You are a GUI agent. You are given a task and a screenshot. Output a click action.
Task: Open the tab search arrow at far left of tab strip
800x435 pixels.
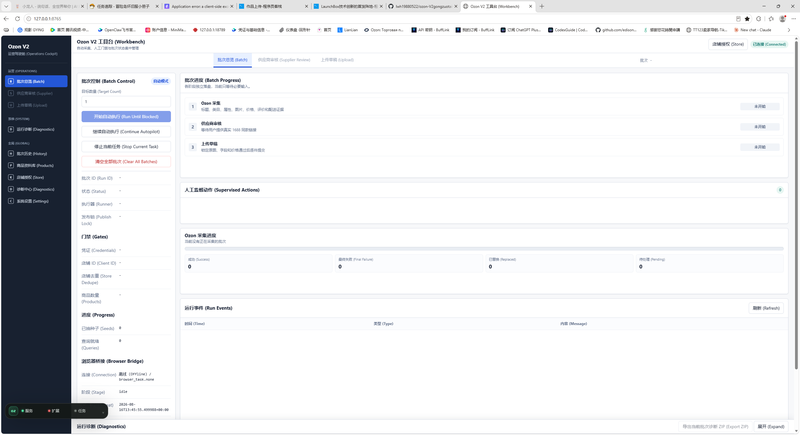pos(6,6)
